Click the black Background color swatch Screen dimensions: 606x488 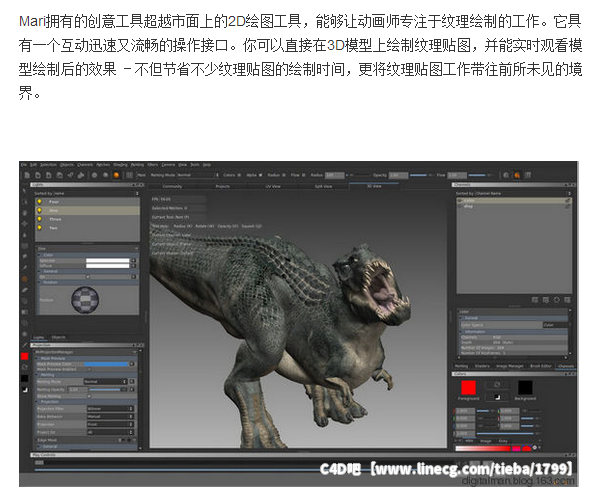[525, 388]
